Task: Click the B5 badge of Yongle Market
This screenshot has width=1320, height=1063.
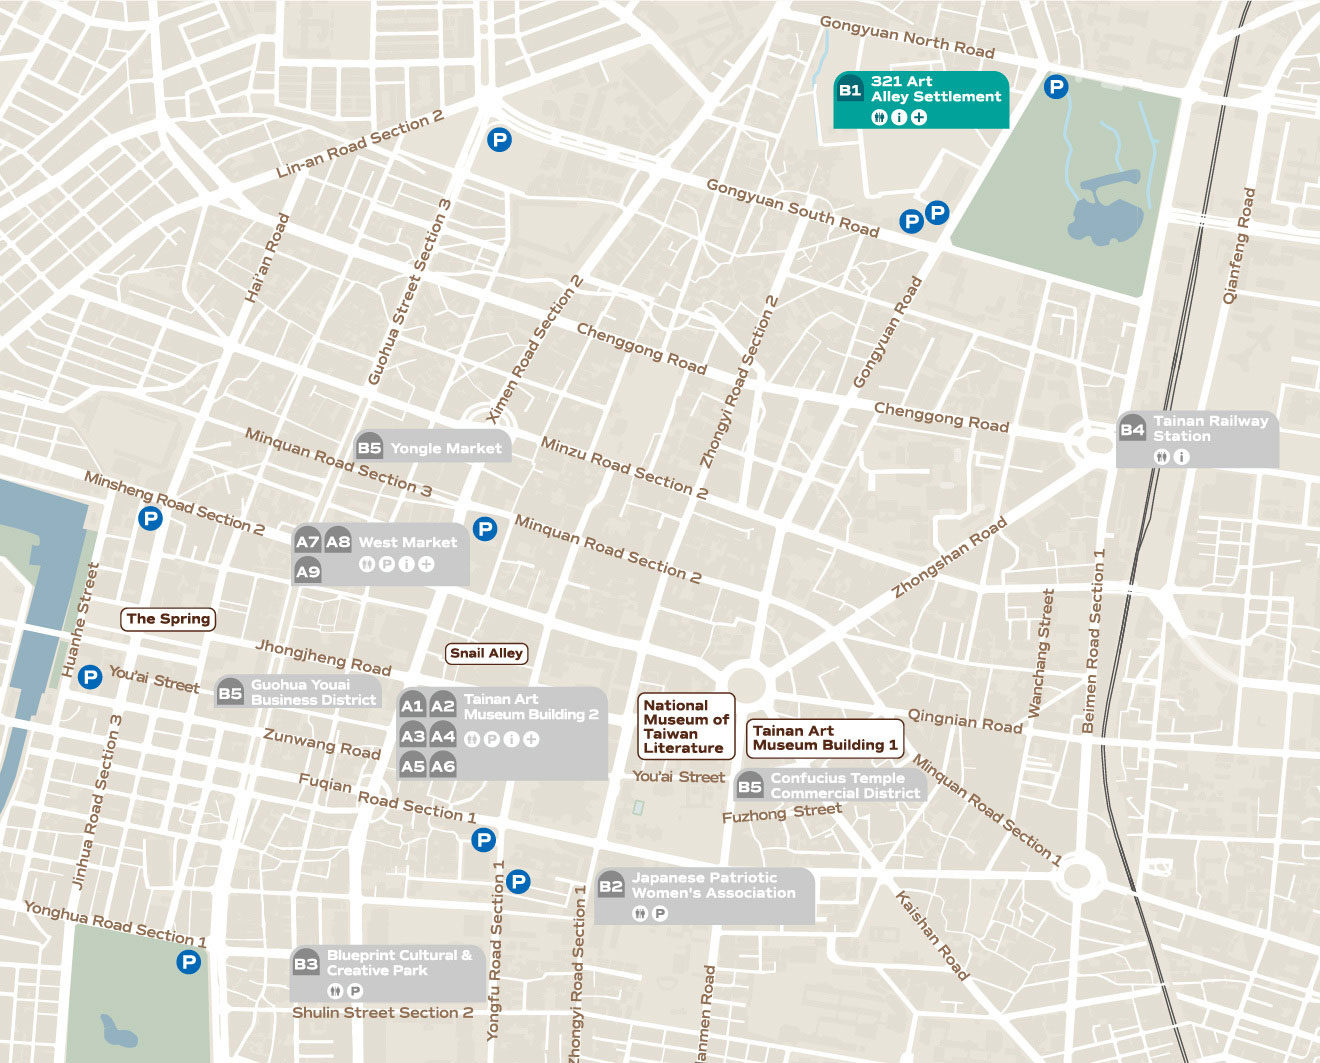Action: (369, 447)
